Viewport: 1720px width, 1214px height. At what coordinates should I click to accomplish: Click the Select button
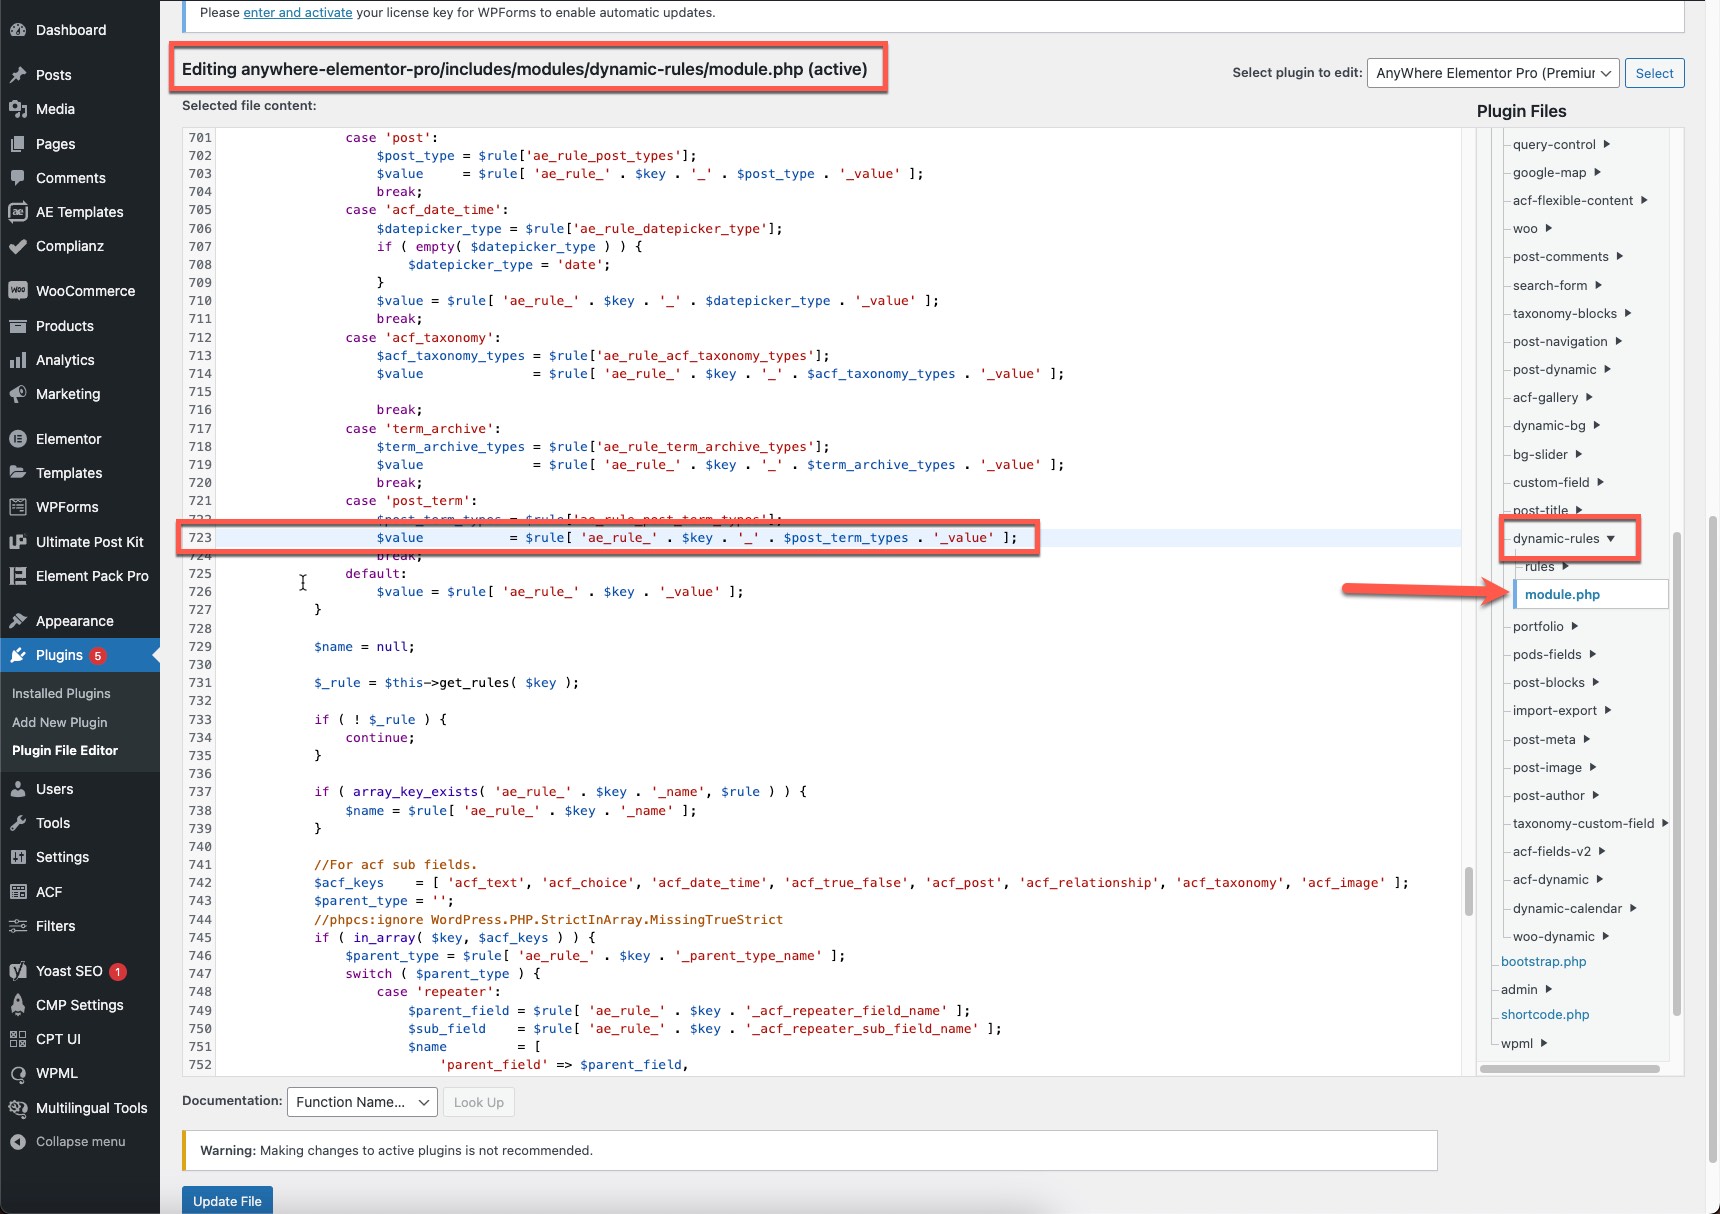point(1654,73)
